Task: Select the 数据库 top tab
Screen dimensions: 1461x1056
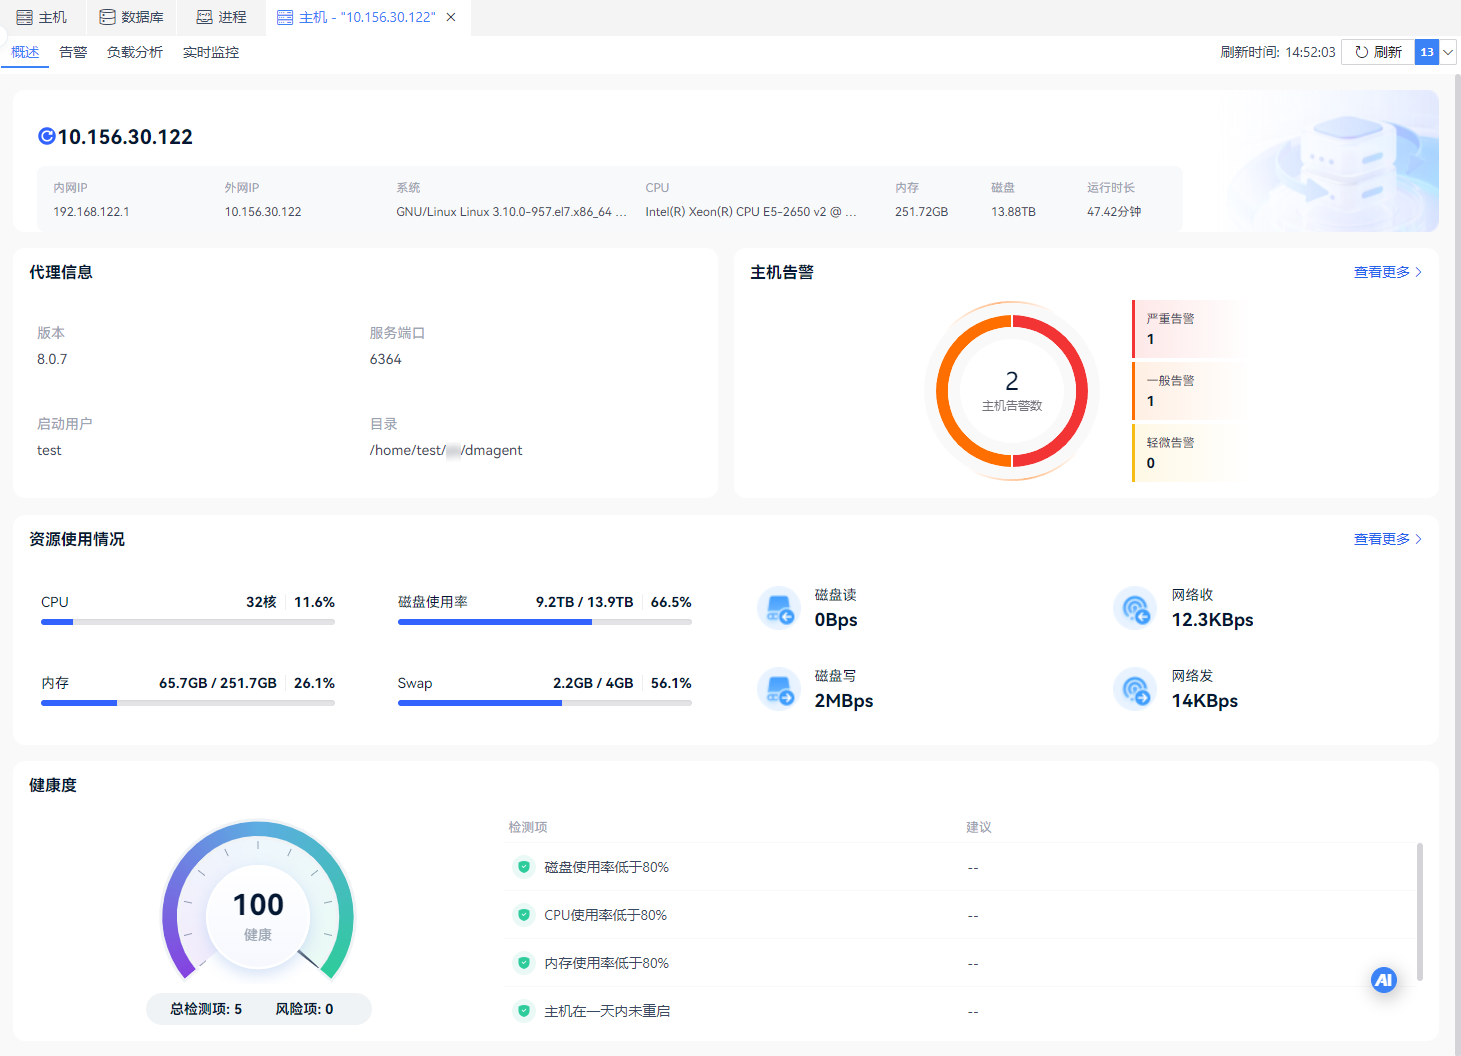Action: pyautogui.click(x=132, y=17)
